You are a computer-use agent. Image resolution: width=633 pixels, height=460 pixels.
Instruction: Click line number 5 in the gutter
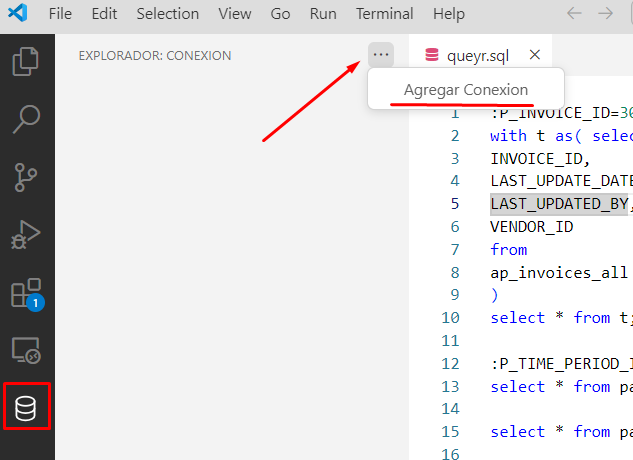(455, 204)
